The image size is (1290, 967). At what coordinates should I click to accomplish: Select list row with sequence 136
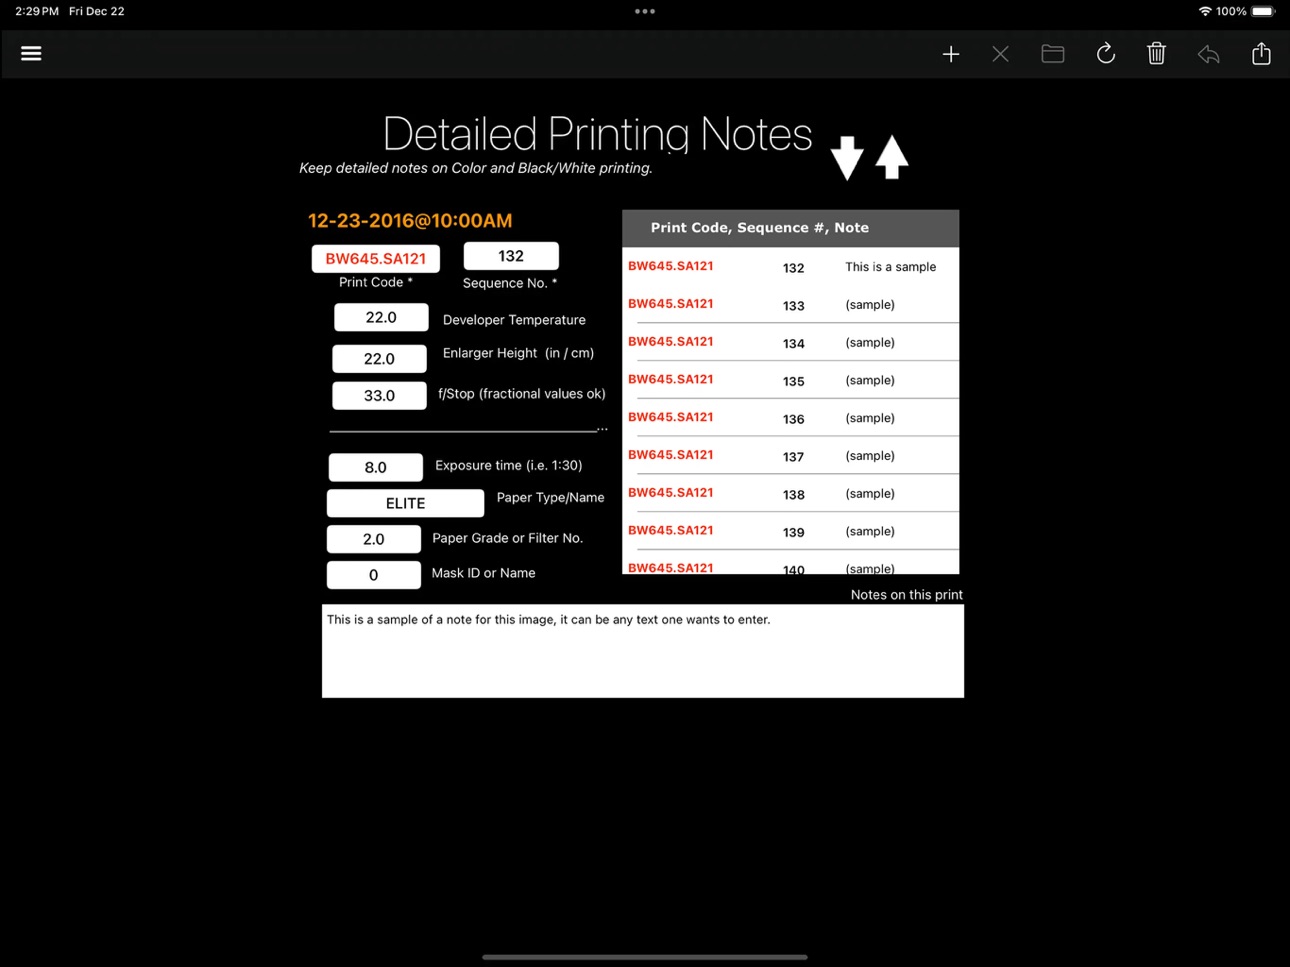(x=791, y=418)
